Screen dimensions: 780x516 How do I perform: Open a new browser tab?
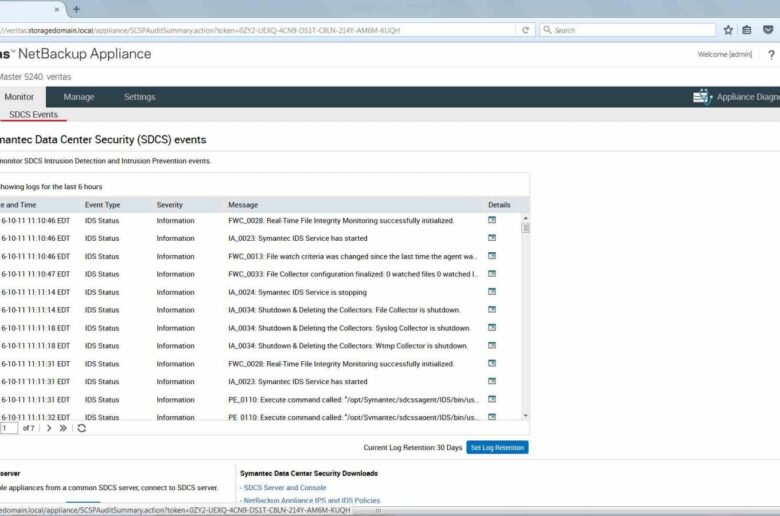(x=76, y=9)
